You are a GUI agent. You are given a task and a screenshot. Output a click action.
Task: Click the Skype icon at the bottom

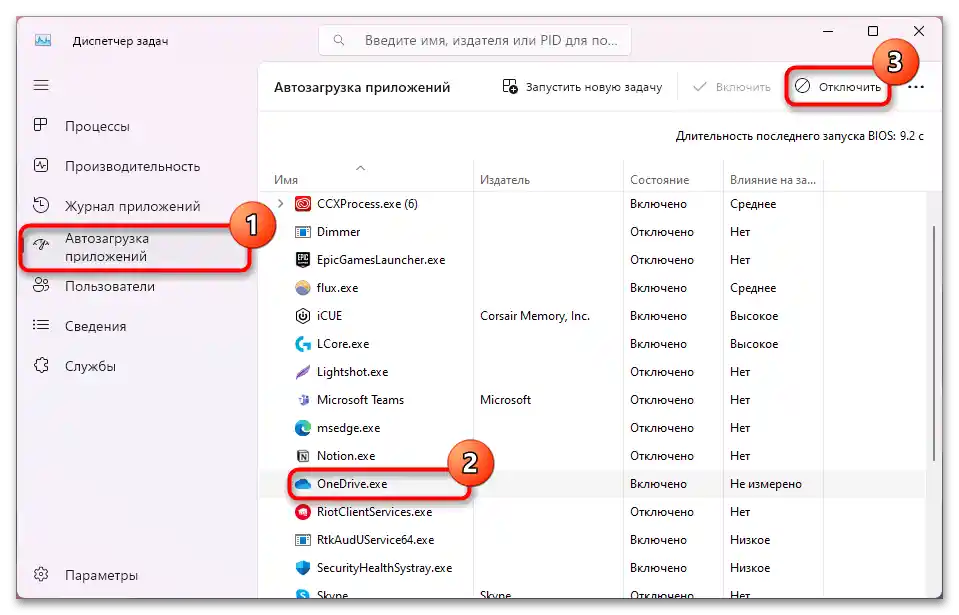tap(302, 594)
